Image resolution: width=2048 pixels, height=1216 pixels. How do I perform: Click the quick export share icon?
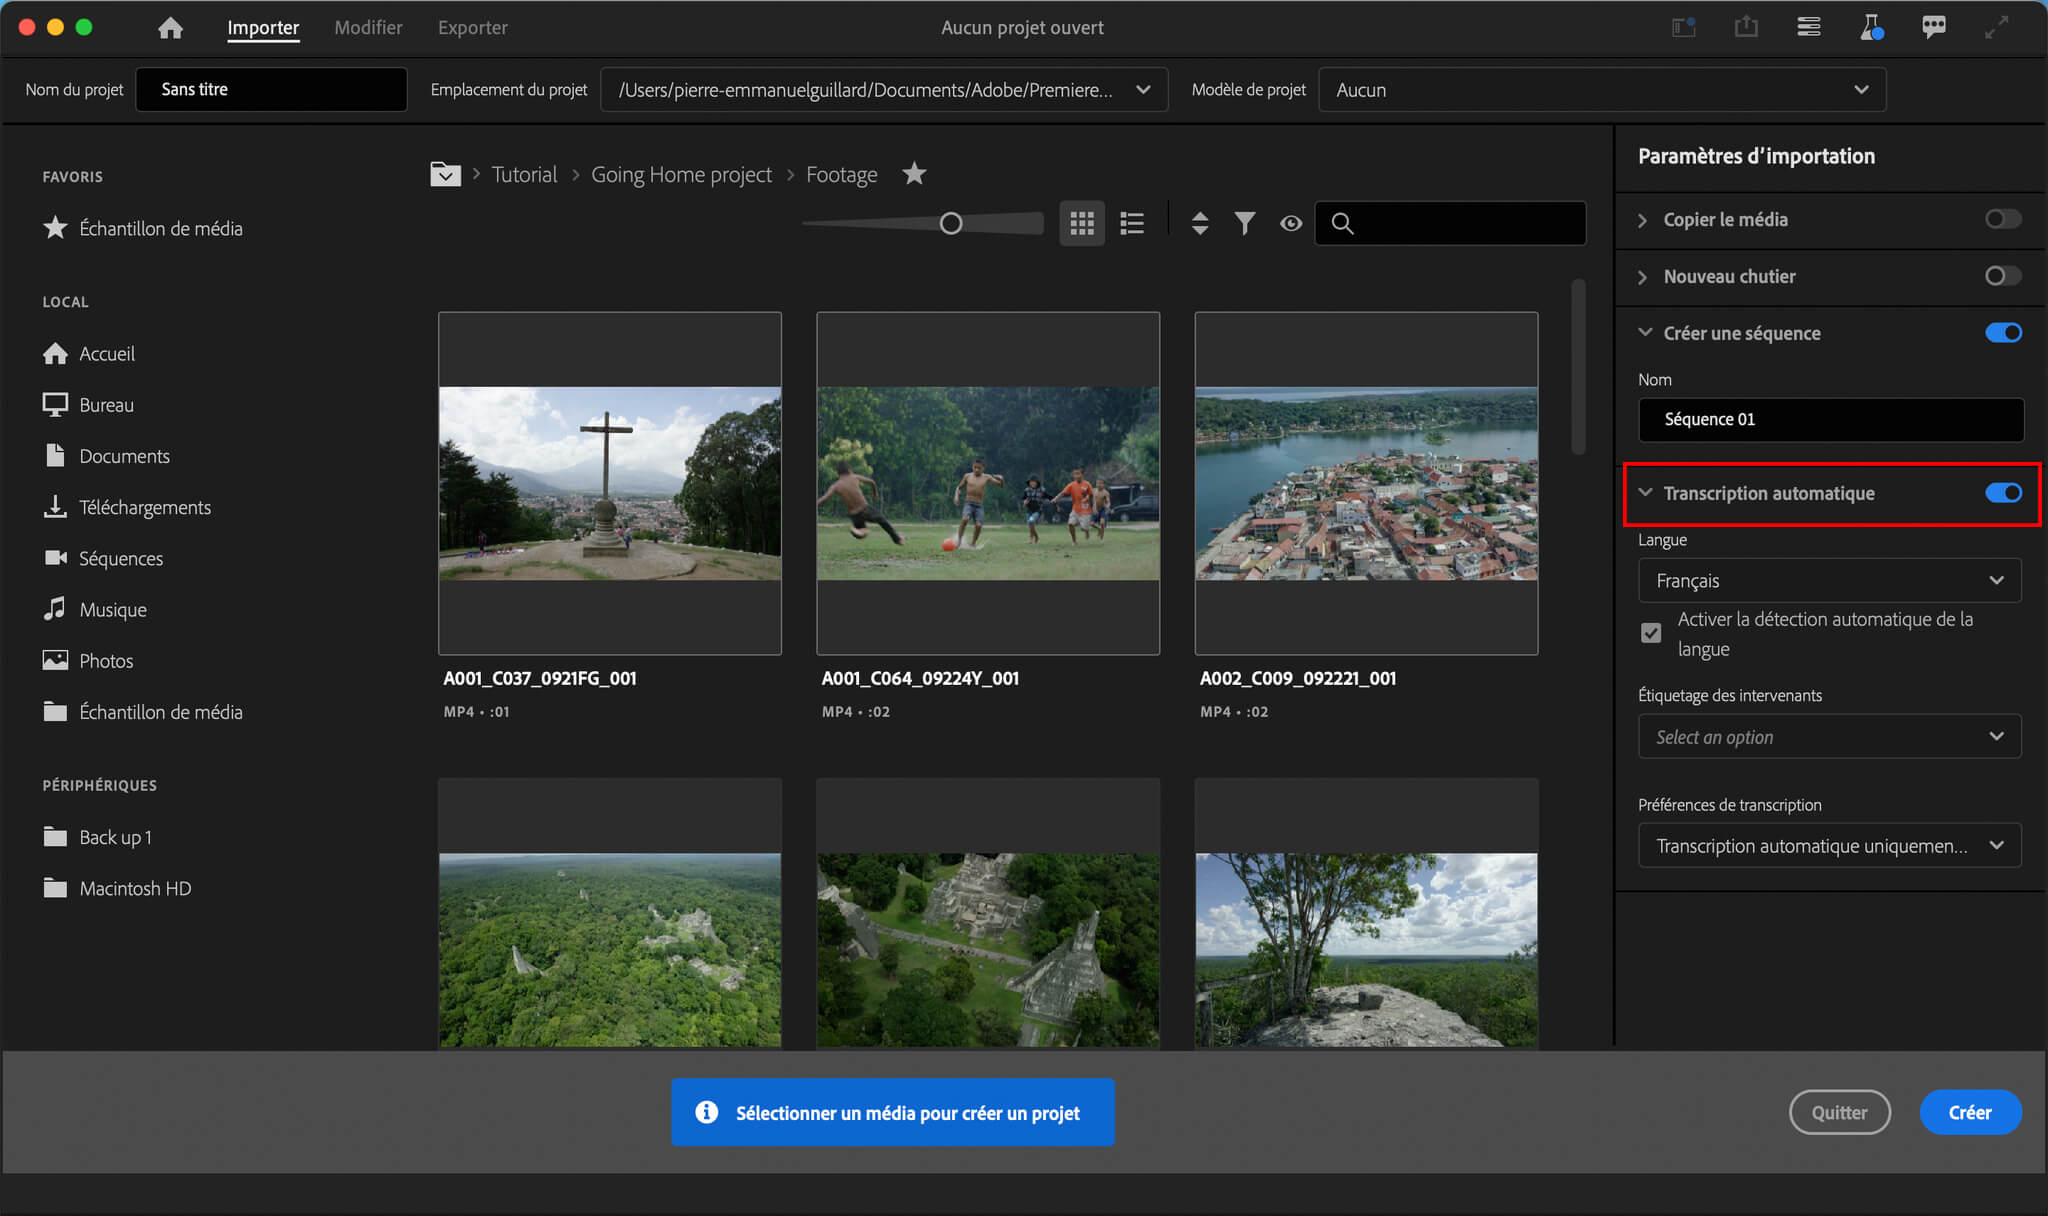[x=1746, y=27]
